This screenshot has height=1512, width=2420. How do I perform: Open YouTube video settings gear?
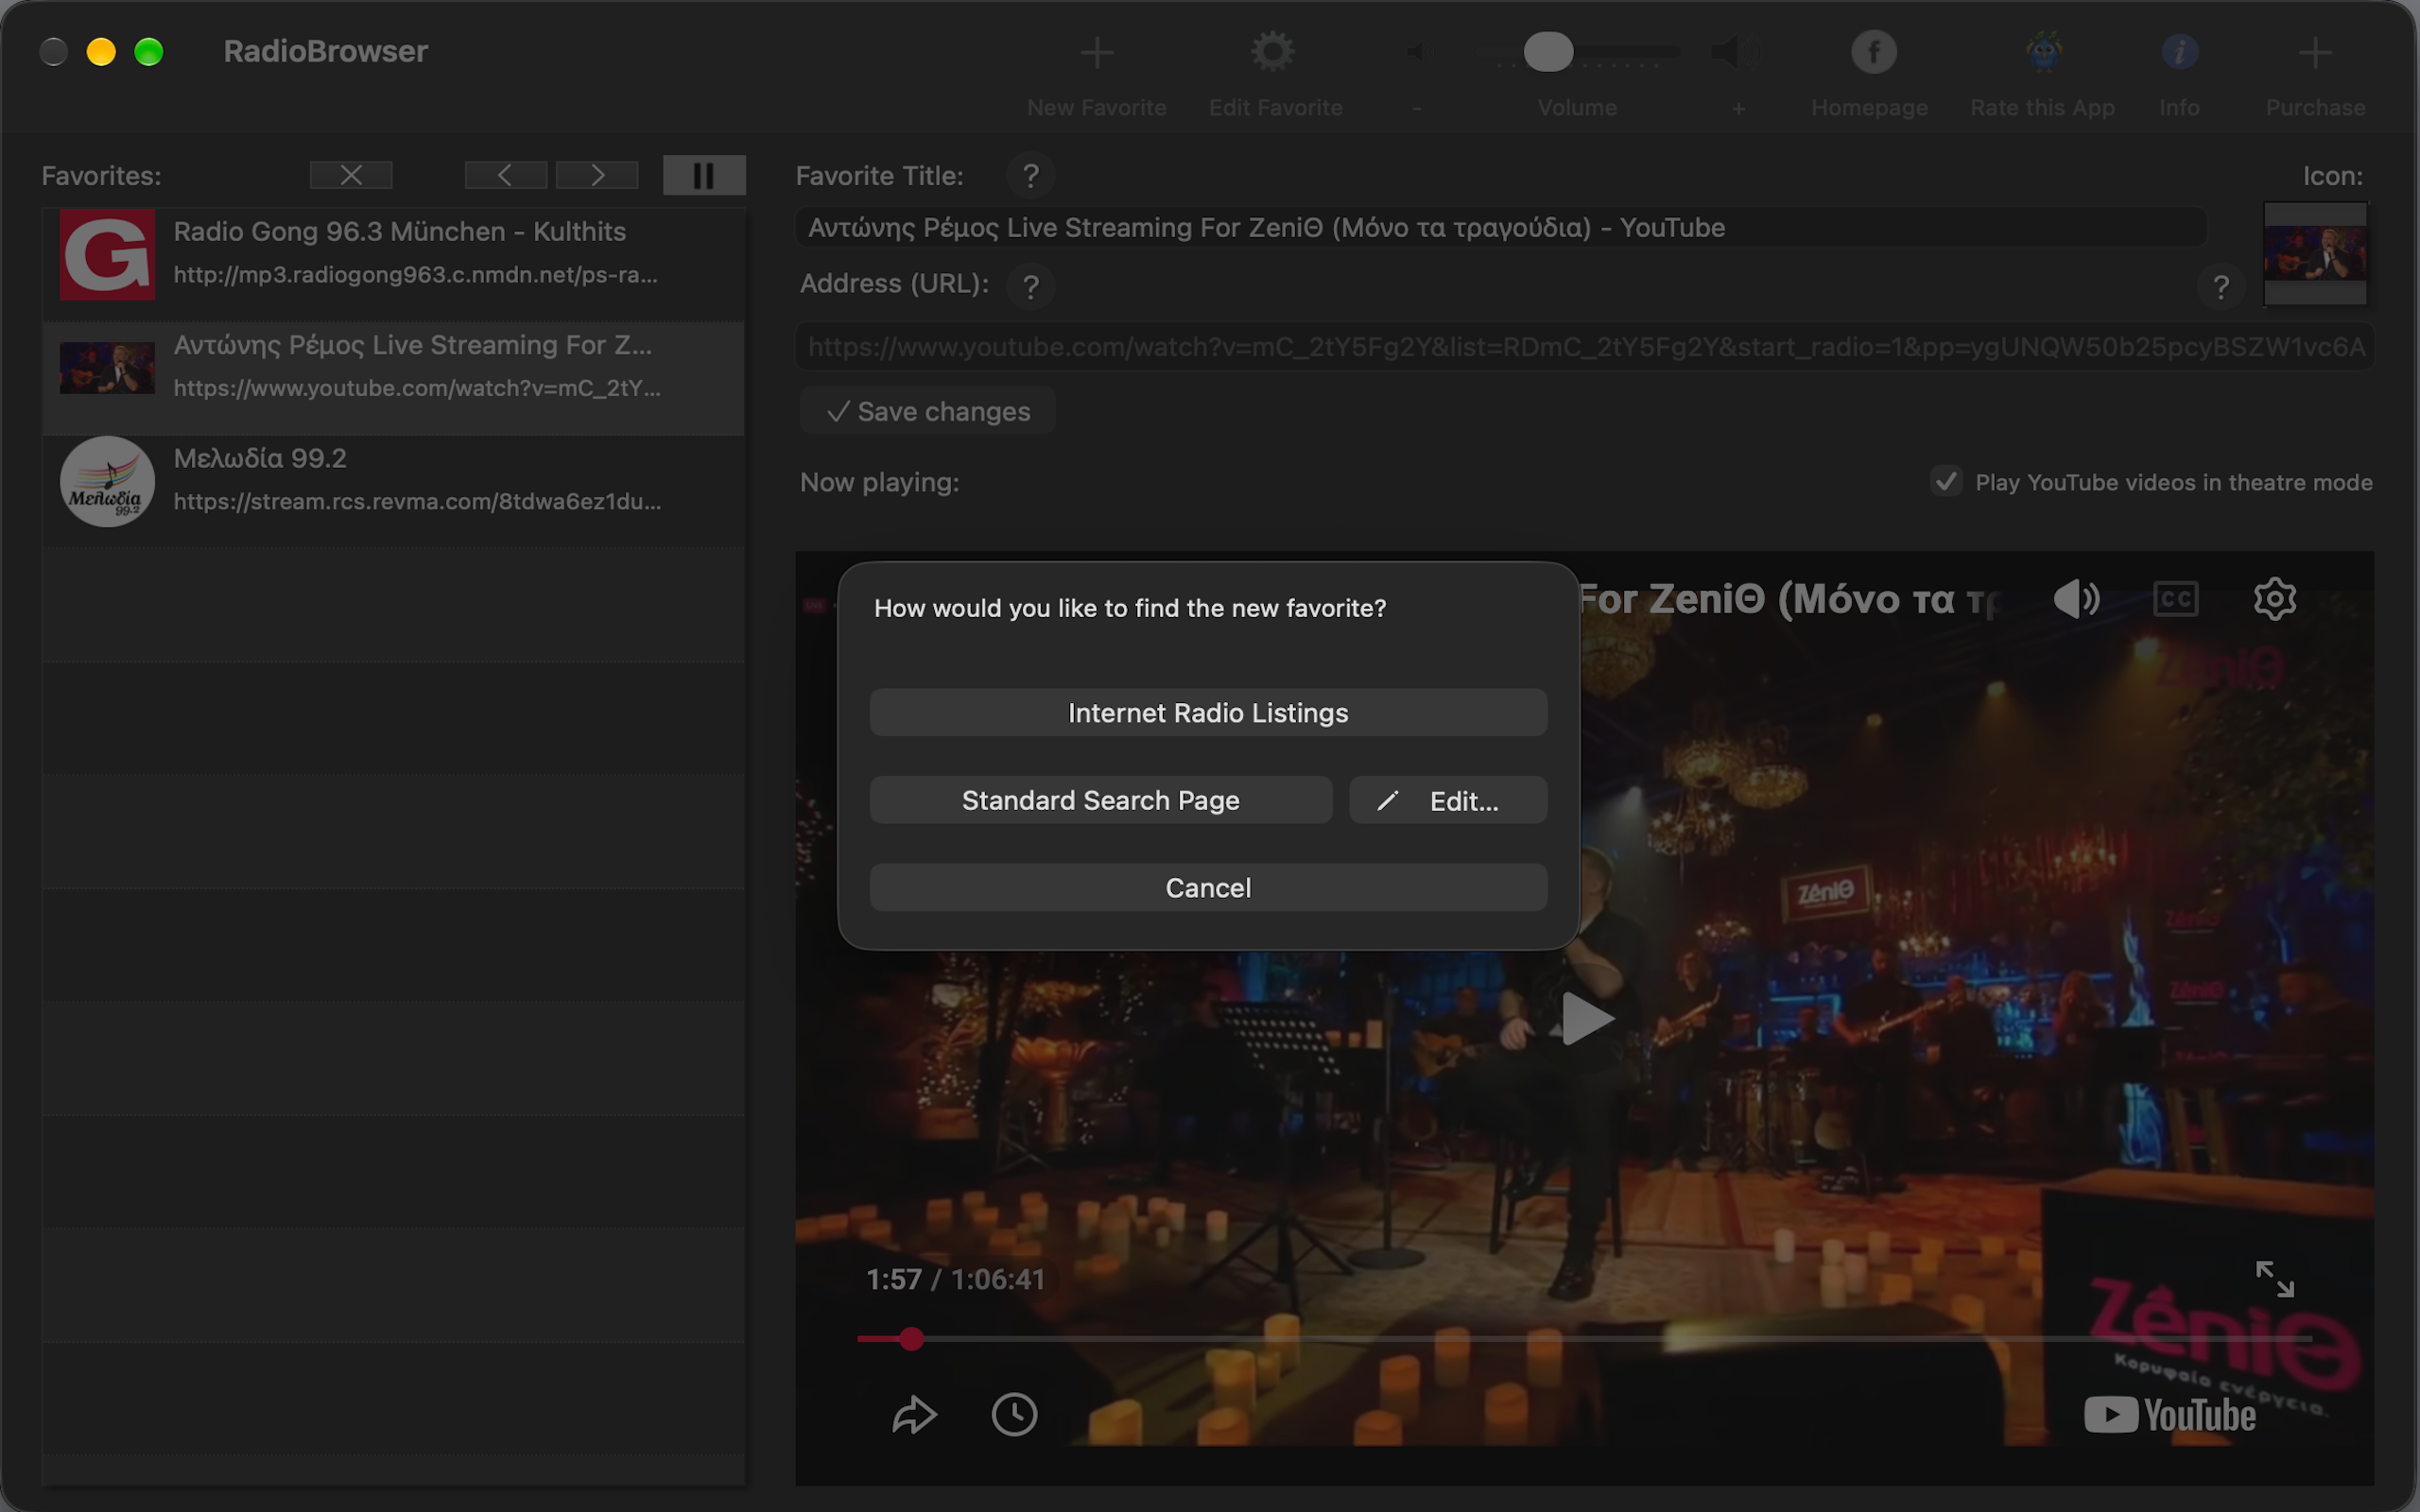click(2275, 599)
